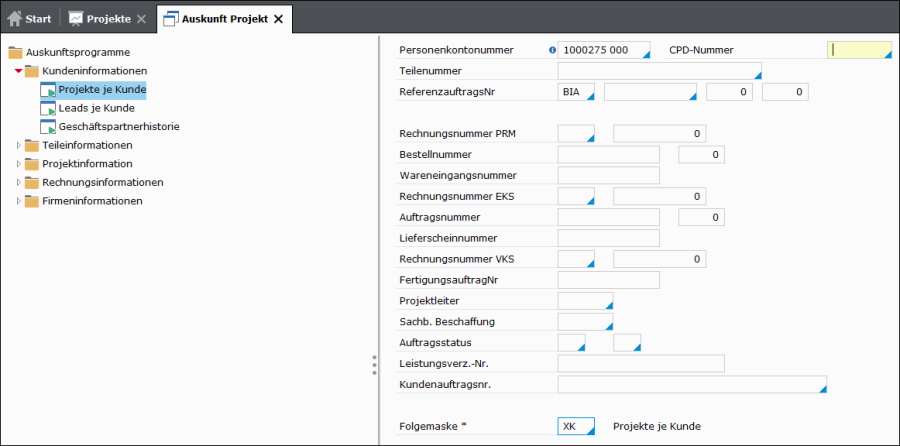Switch to the Projekte tab

[108, 19]
